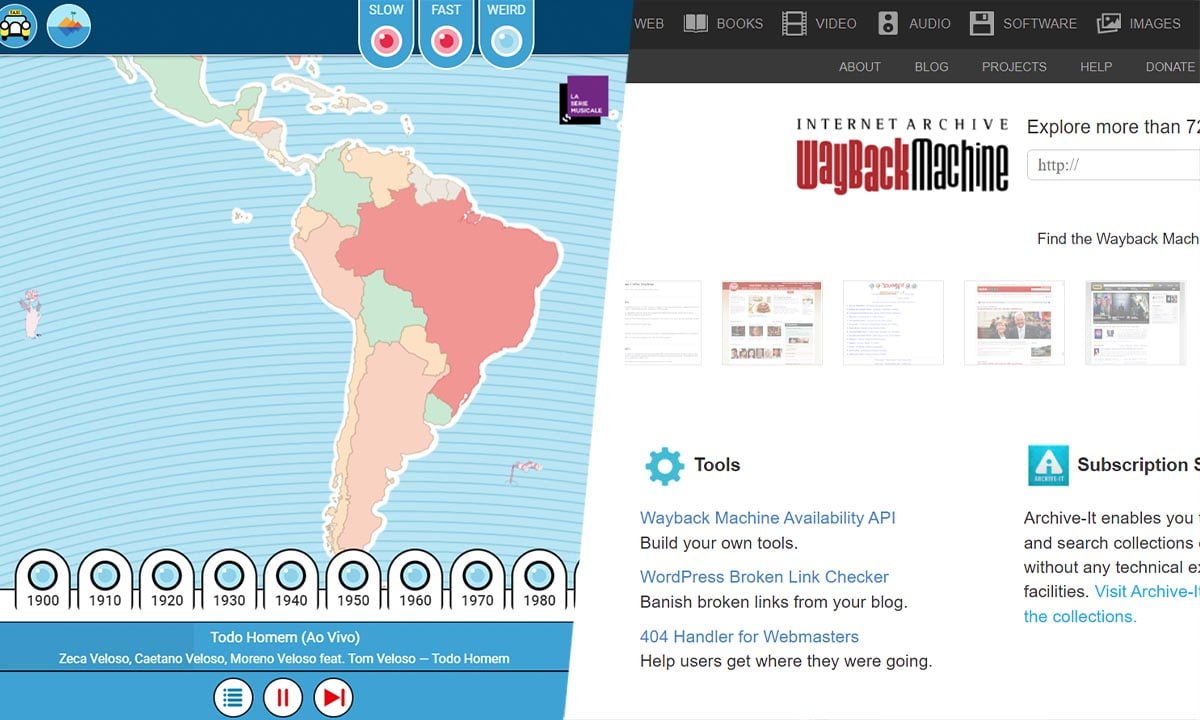Screen dimensions: 1200x720
Task: Open the VIDEO section in Internet Archive
Action: coord(836,23)
